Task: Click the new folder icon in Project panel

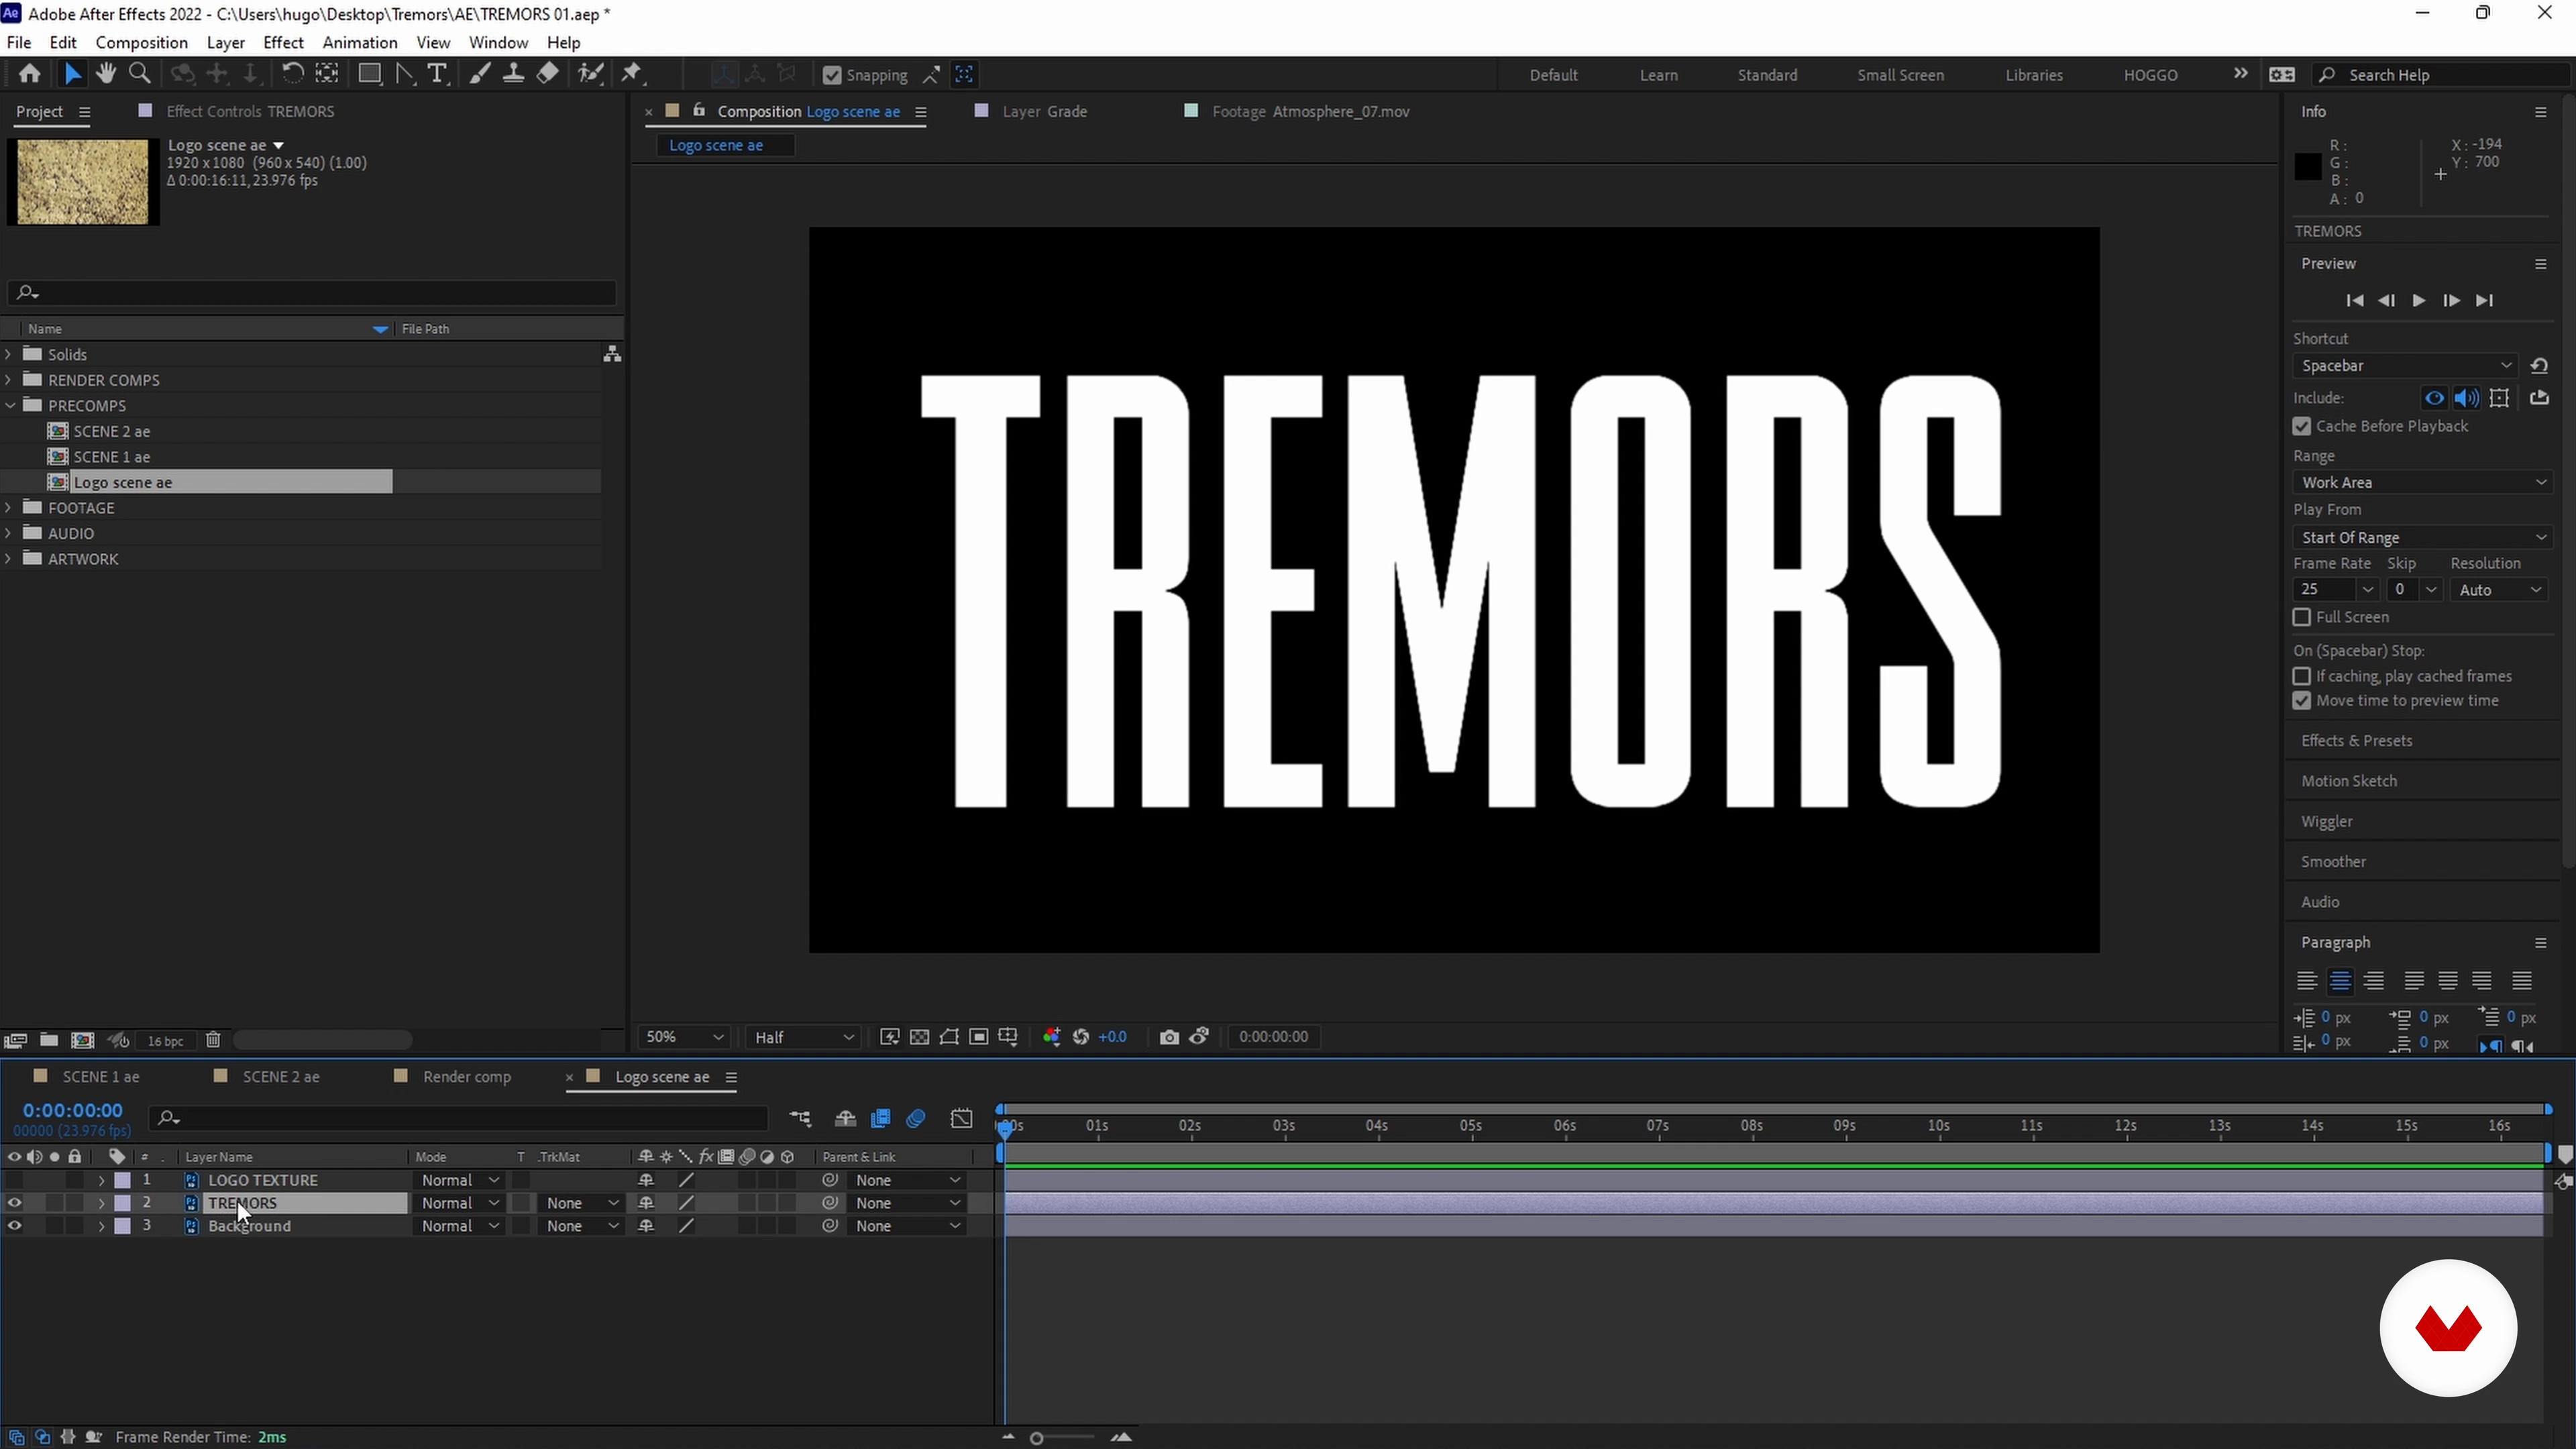Action: point(48,1040)
